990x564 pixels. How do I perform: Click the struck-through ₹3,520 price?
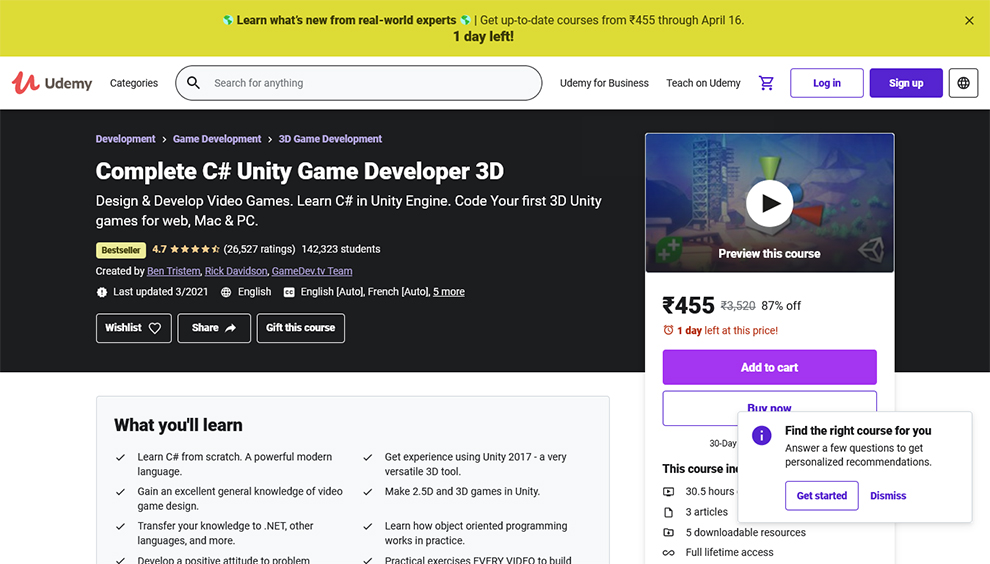tap(738, 306)
